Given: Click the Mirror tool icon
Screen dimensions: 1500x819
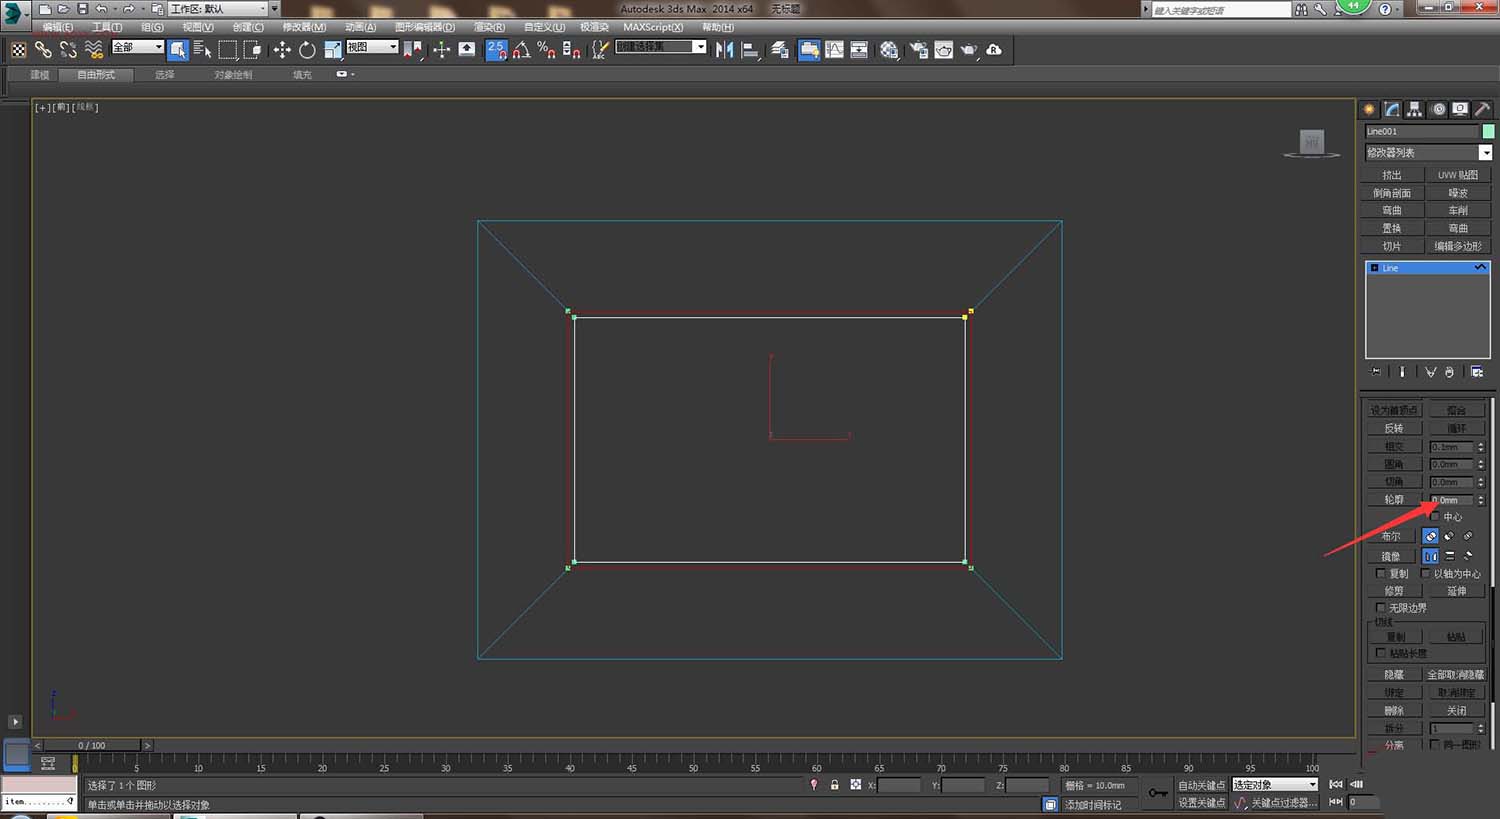Looking at the screenshot, I should tap(725, 50).
